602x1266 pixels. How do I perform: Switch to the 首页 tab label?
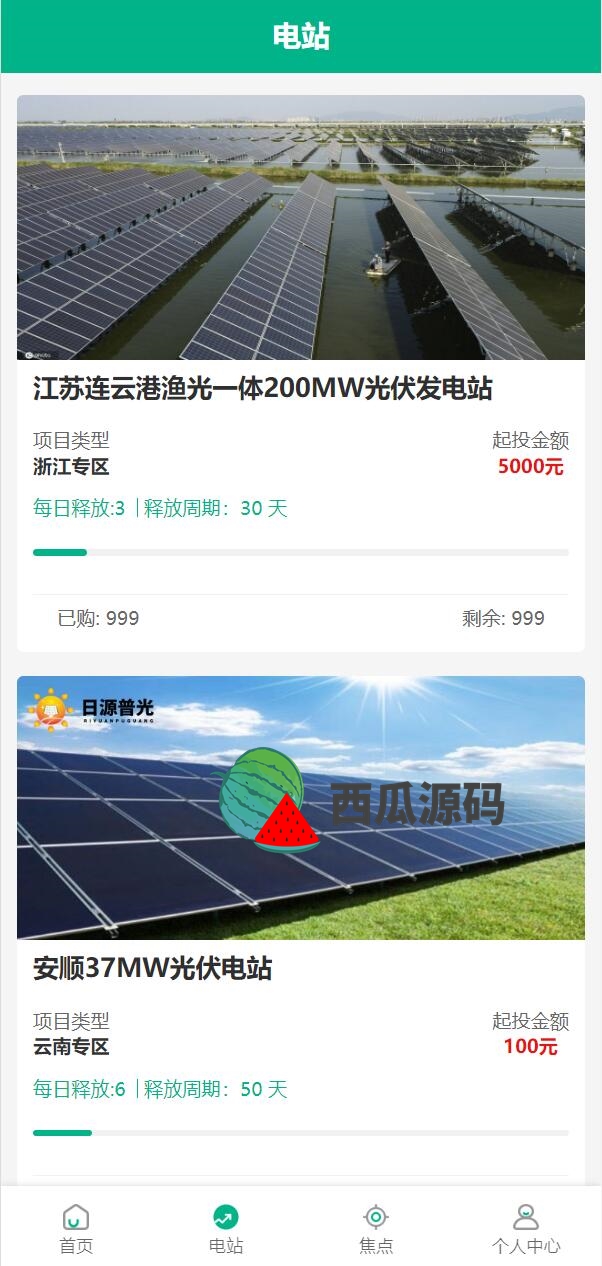click(76, 1246)
